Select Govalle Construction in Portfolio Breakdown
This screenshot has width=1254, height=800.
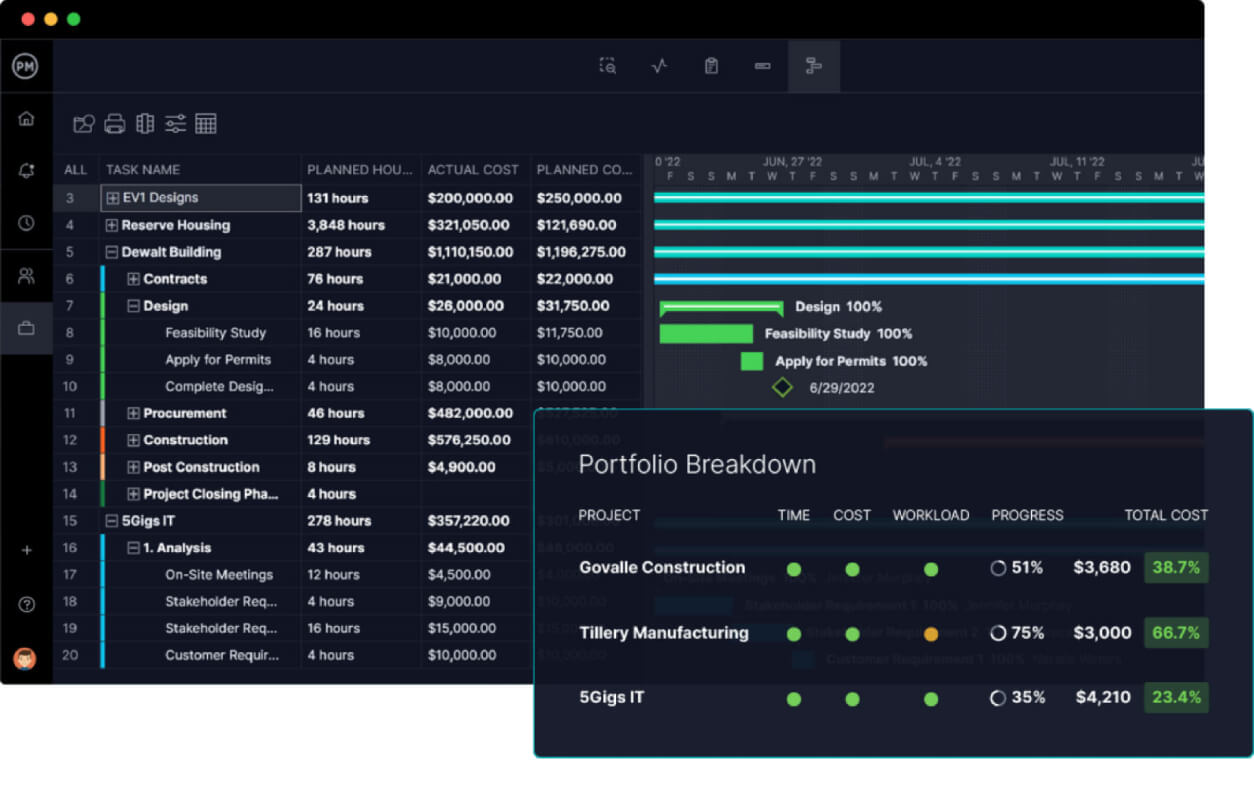pos(662,568)
